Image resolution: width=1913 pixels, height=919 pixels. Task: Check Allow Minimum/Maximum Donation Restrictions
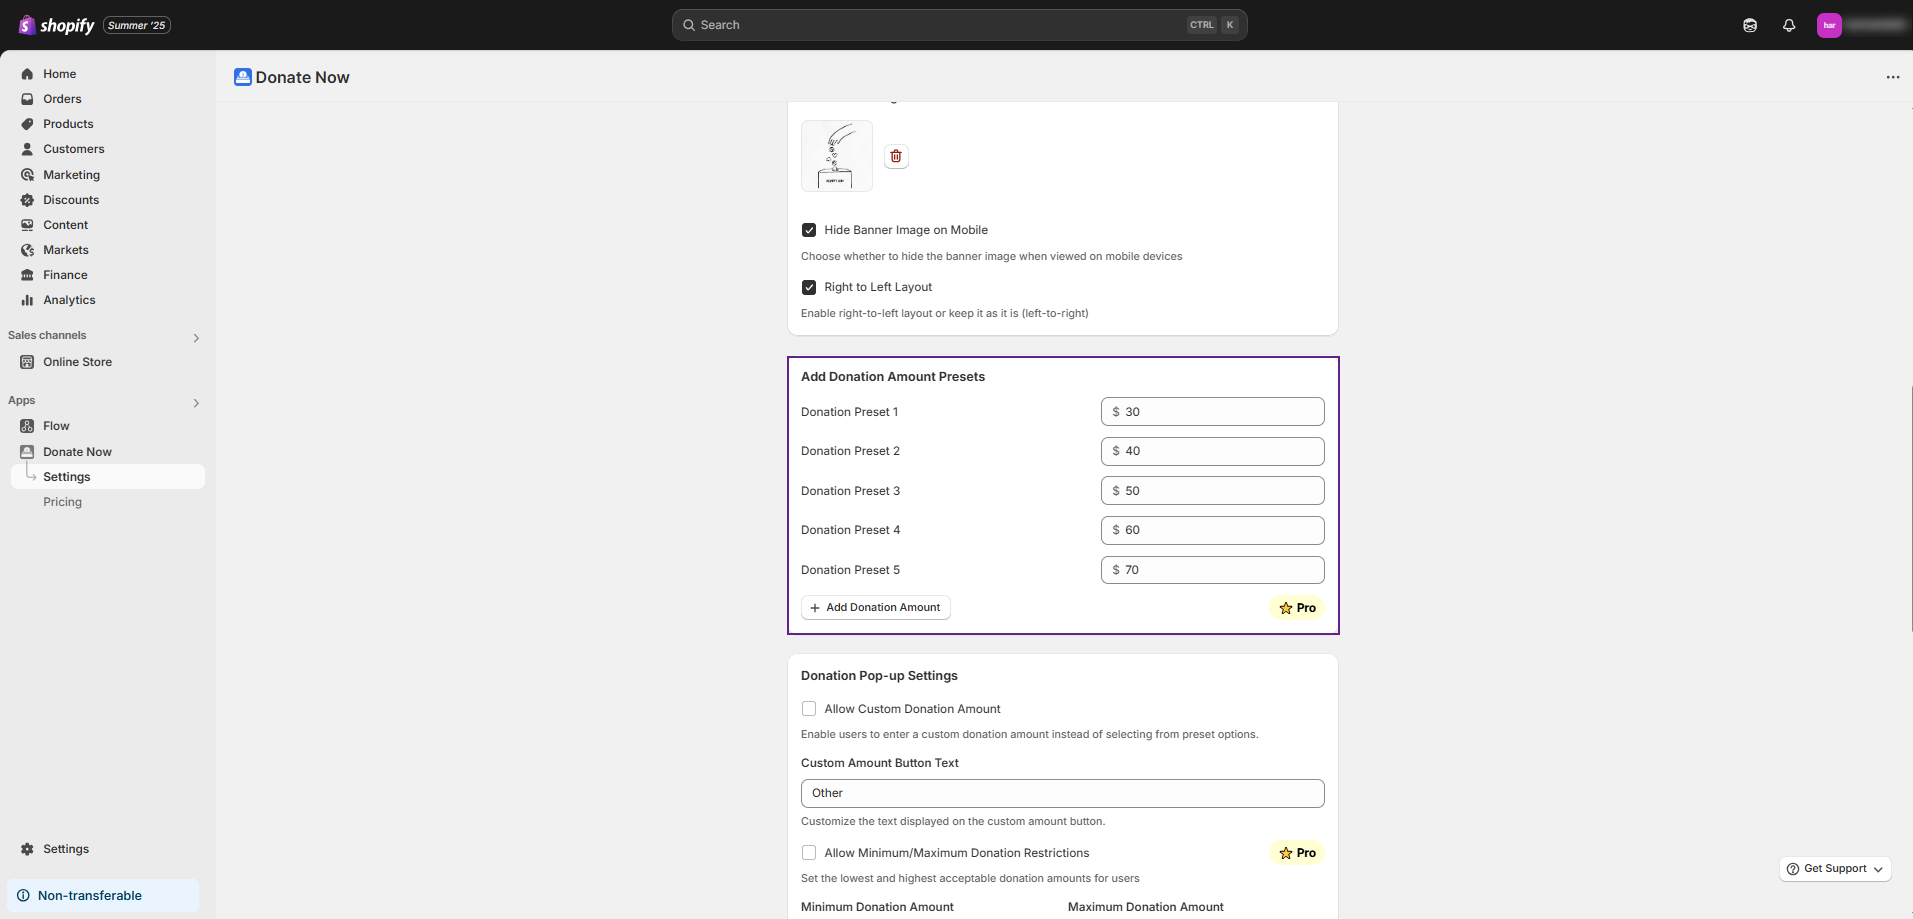(x=809, y=853)
